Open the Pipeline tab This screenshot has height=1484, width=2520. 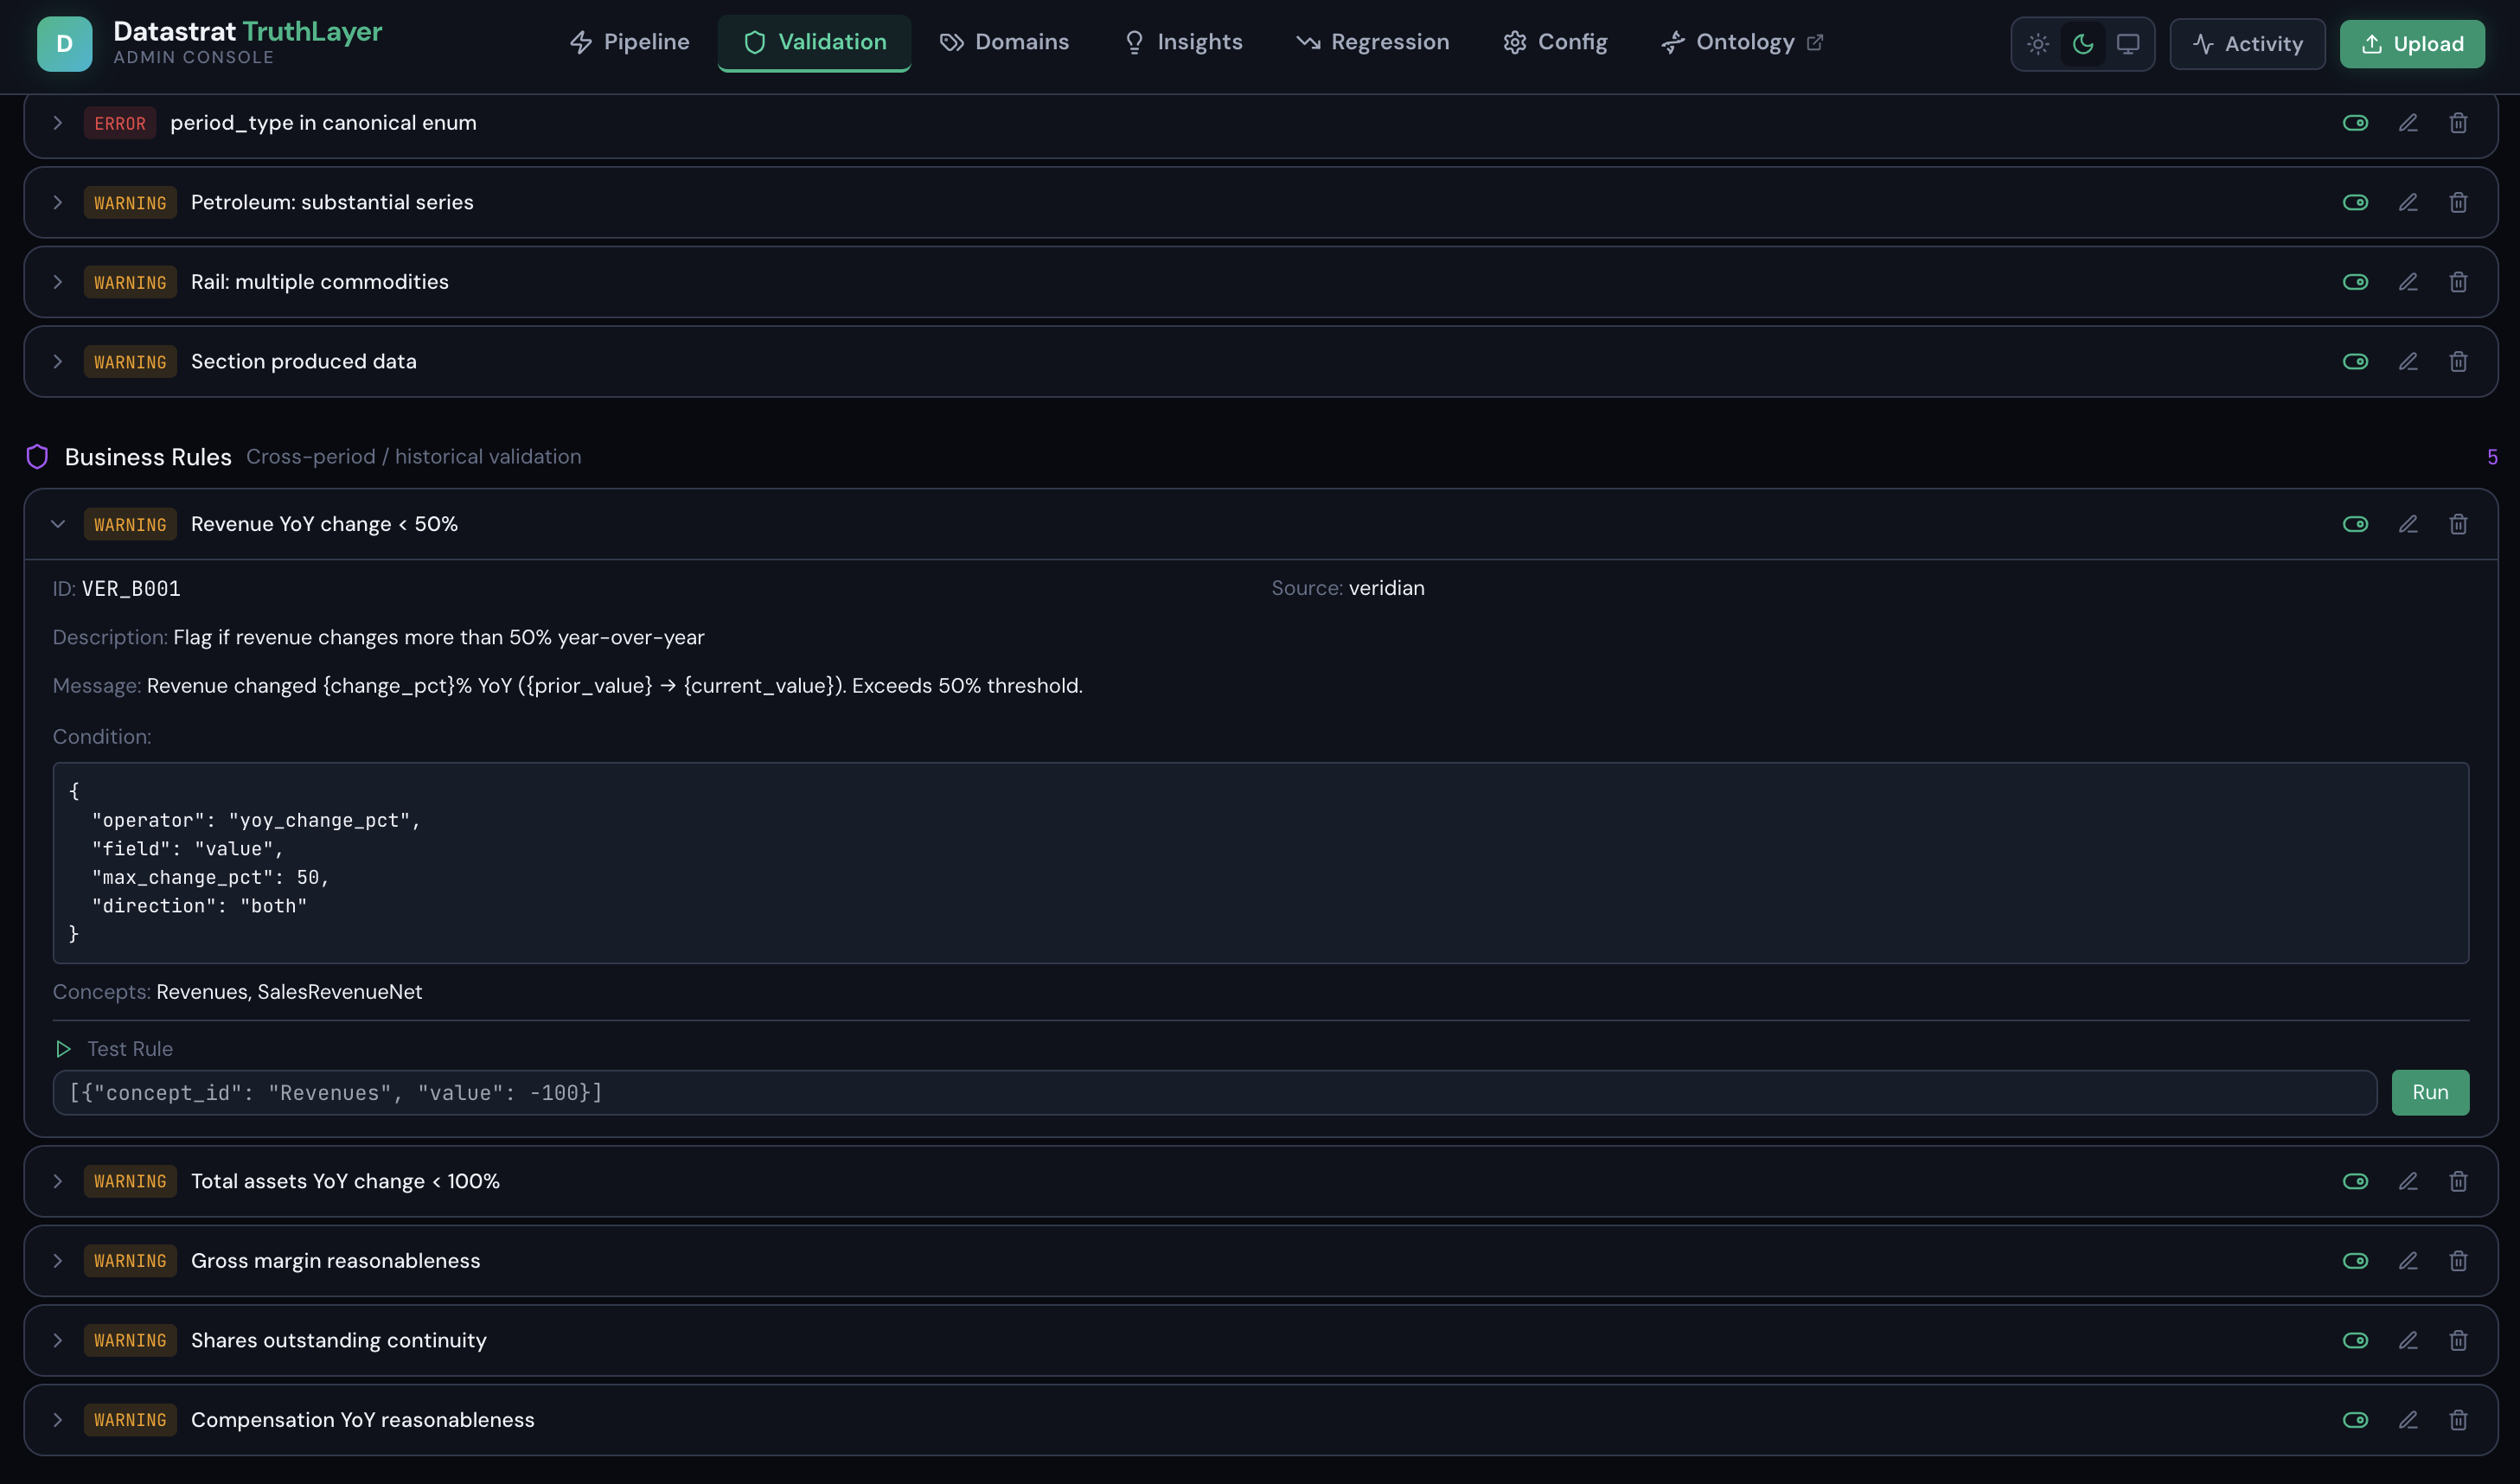point(629,42)
